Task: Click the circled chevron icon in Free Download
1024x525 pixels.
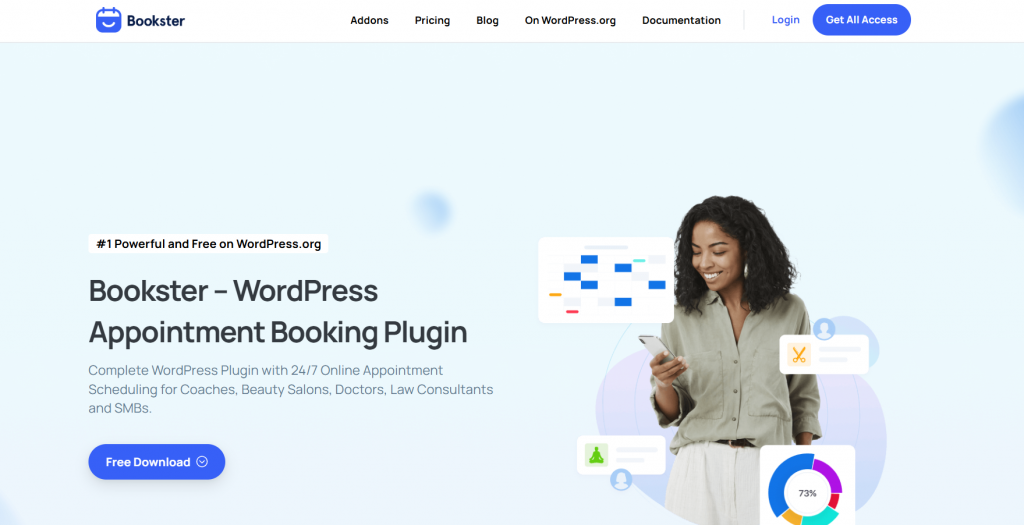Action: coord(202,462)
